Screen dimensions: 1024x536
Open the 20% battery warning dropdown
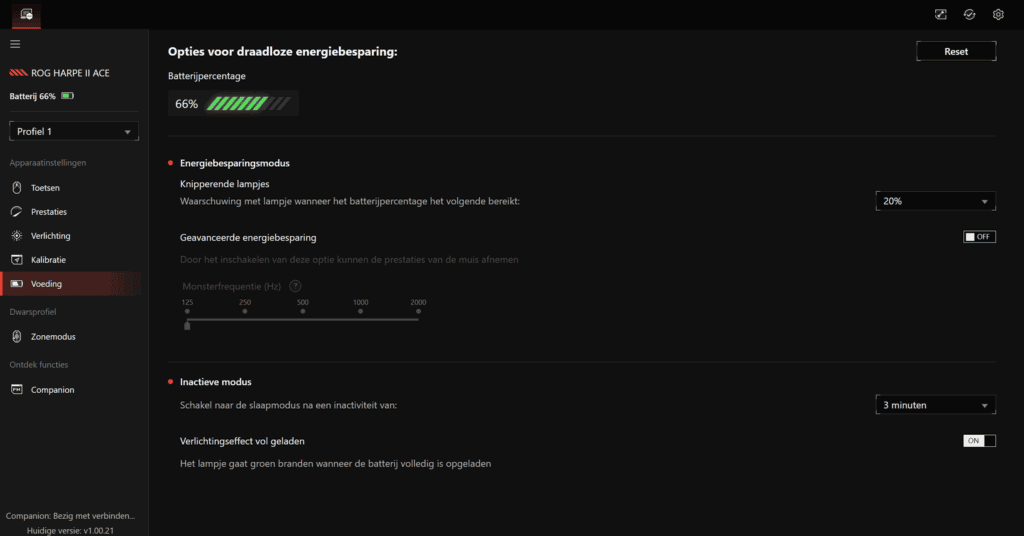click(x=935, y=201)
